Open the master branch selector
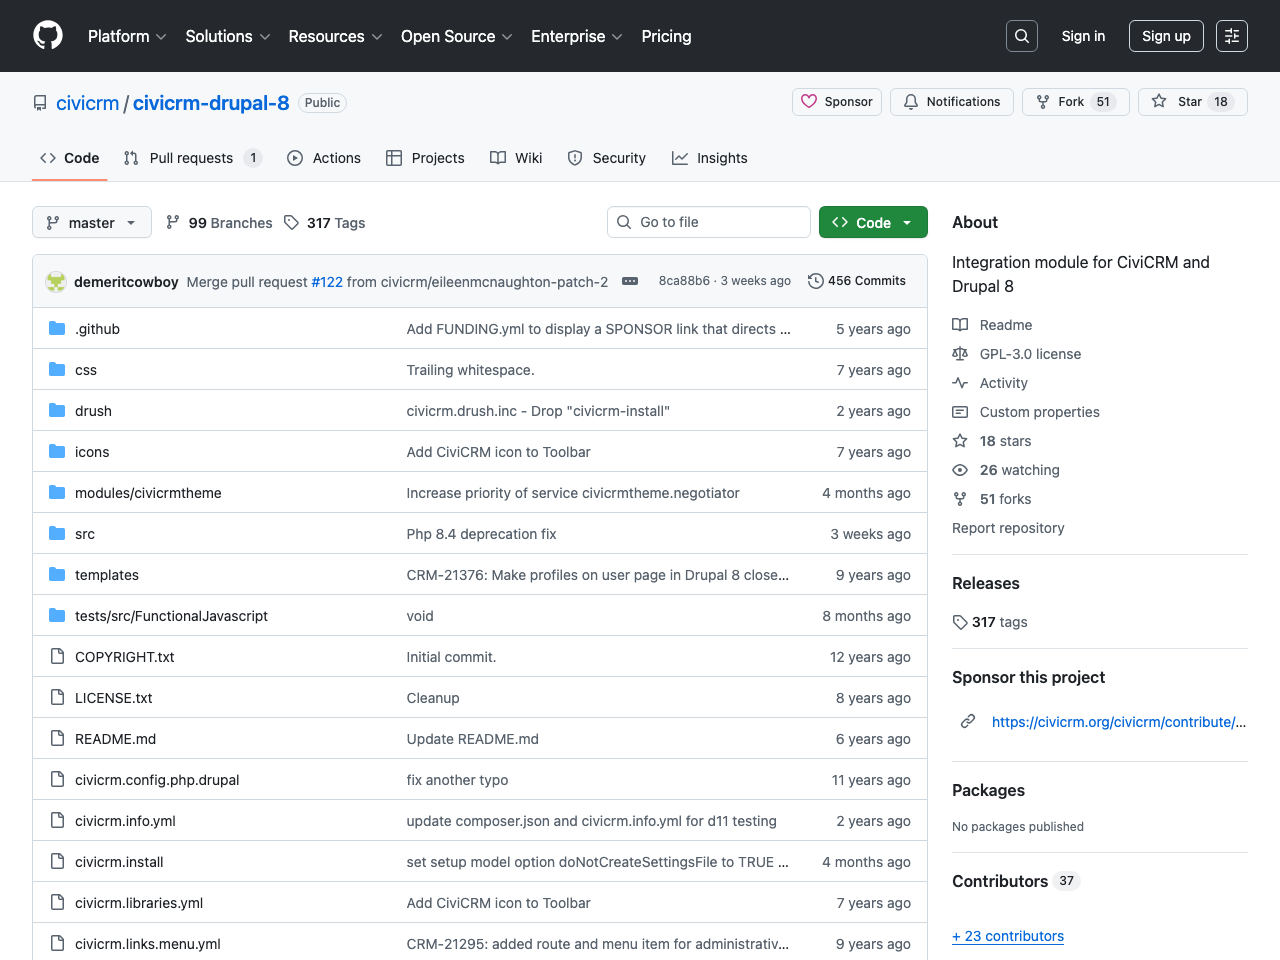The width and height of the screenshot is (1280, 960). [x=91, y=222]
